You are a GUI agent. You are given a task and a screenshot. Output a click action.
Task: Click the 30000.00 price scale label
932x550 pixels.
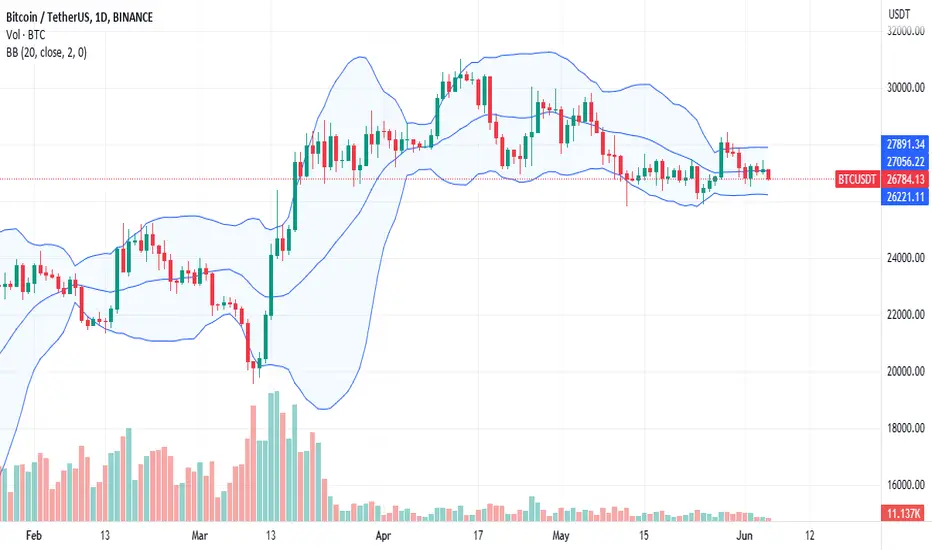click(x=905, y=87)
